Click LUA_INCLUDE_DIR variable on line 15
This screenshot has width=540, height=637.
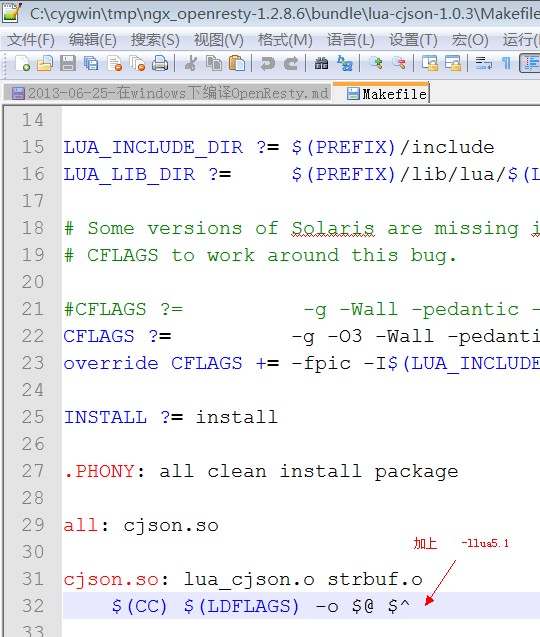point(153,147)
